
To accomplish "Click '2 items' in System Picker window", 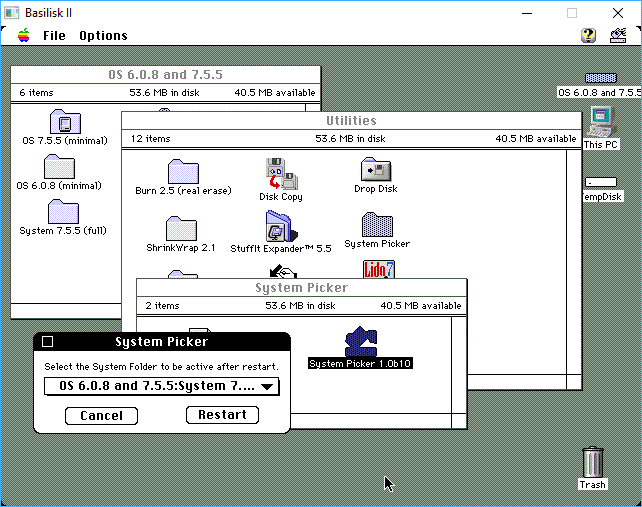I will click(x=162, y=306).
